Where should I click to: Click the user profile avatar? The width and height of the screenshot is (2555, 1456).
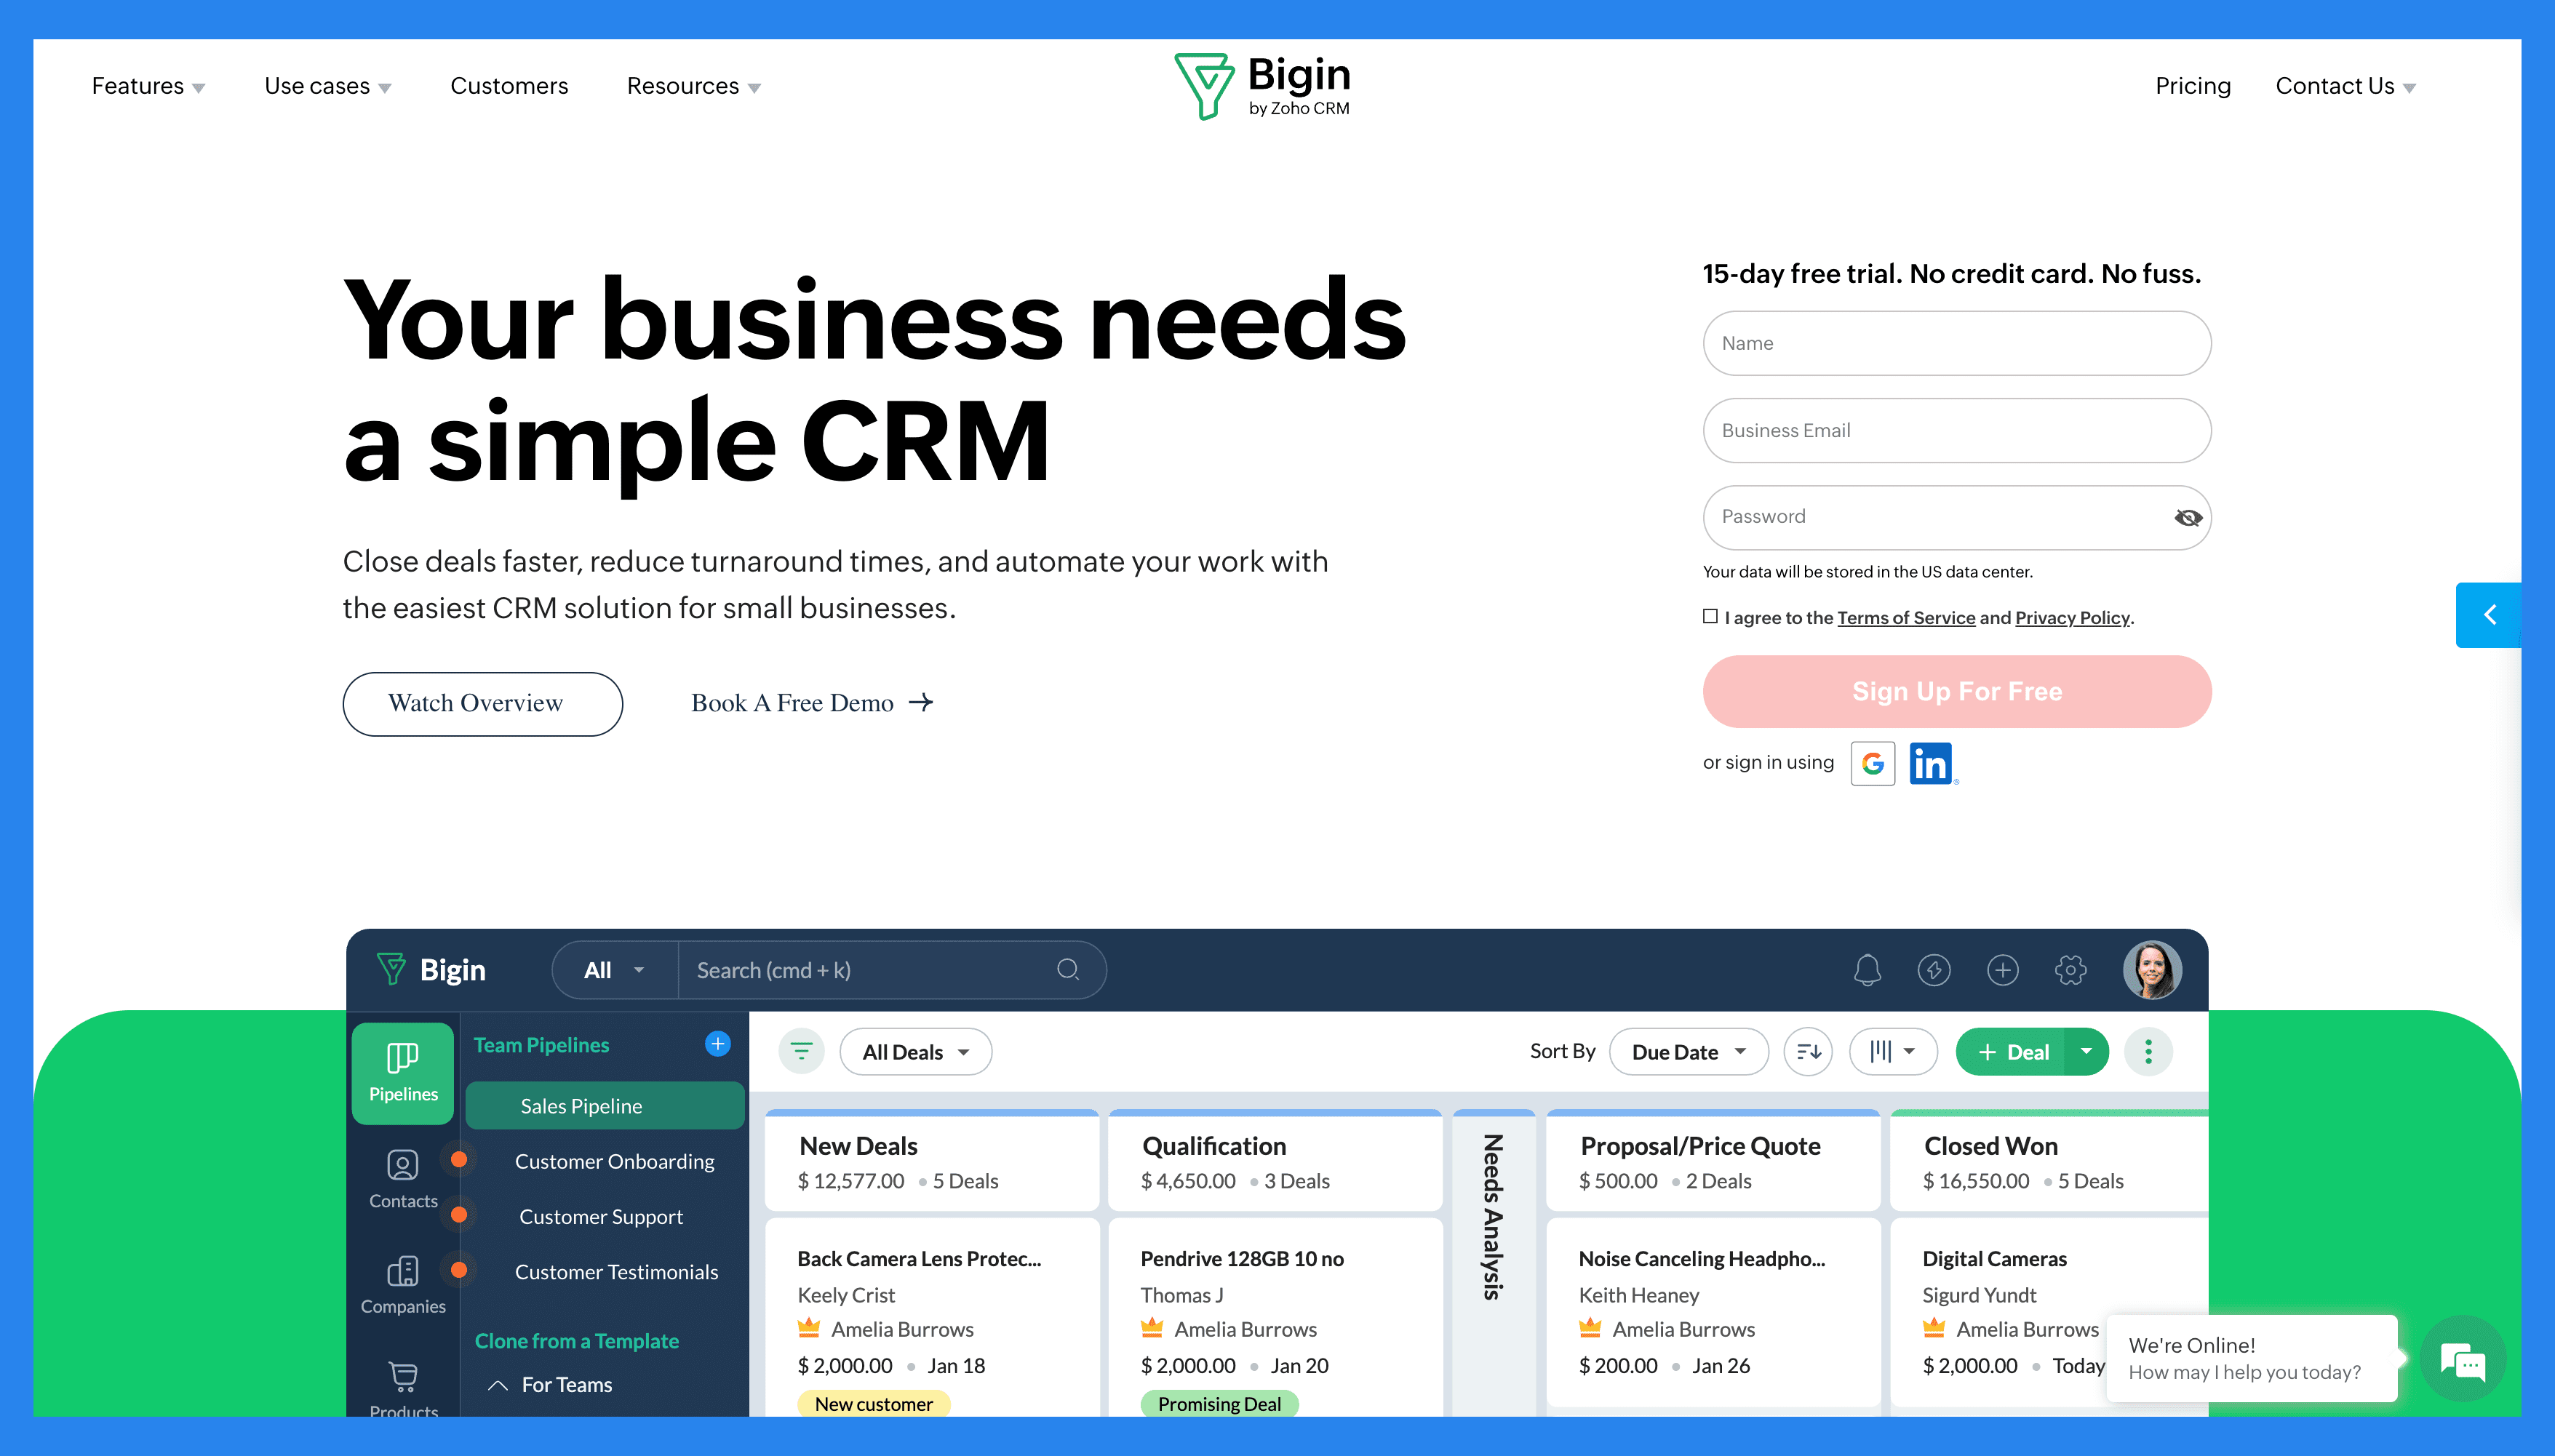pos(2152,970)
